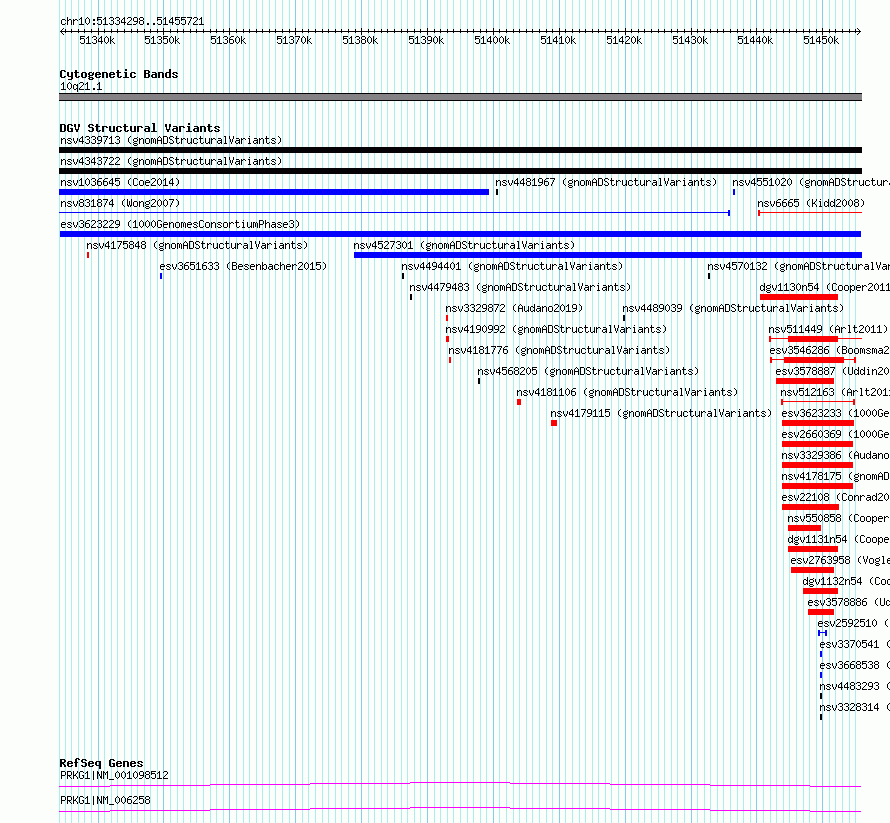Image resolution: width=890 pixels, height=823 pixels.
Task: Open nsv4481967 gnomAD variant label
Action: click(x=606, y=182)
